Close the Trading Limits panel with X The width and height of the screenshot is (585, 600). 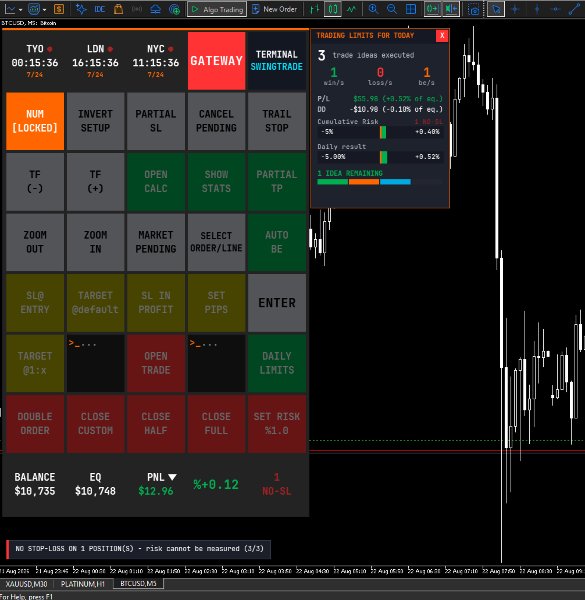pos(442,36)
